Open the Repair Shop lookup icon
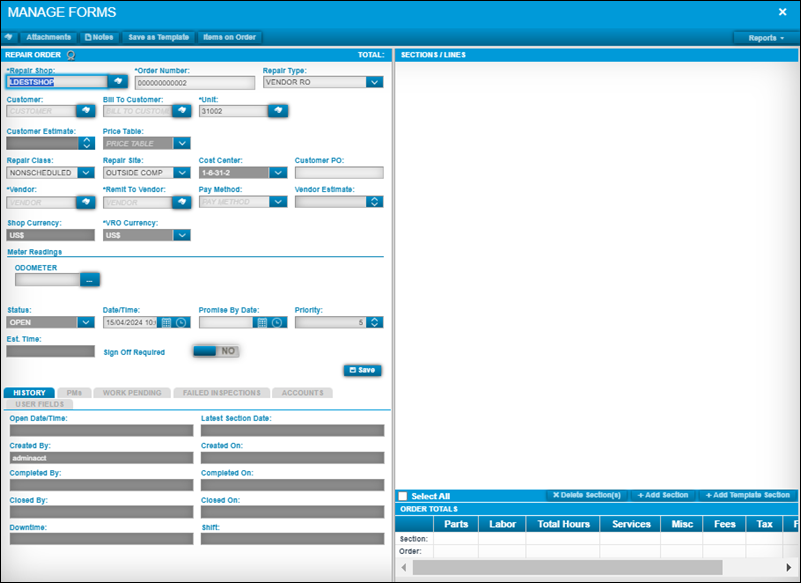This screenshot has height=583, width=801. 118,81
